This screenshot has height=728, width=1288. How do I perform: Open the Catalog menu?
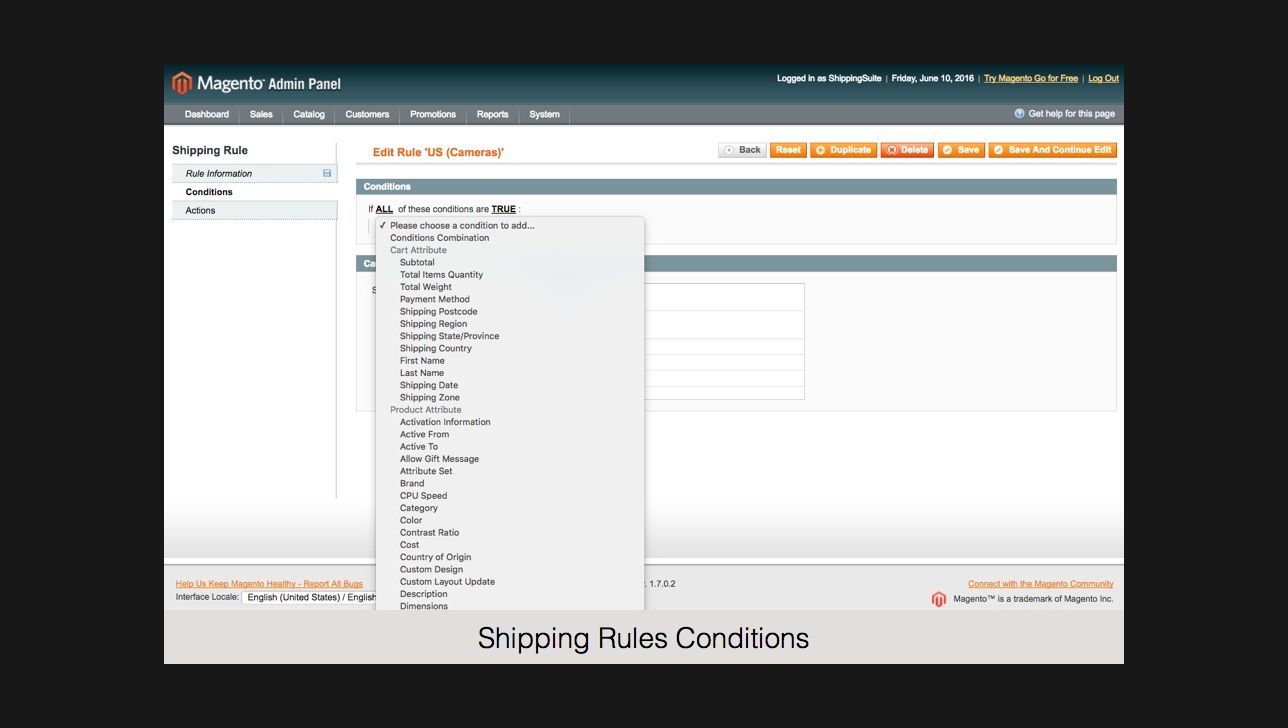tap(309, 115)
